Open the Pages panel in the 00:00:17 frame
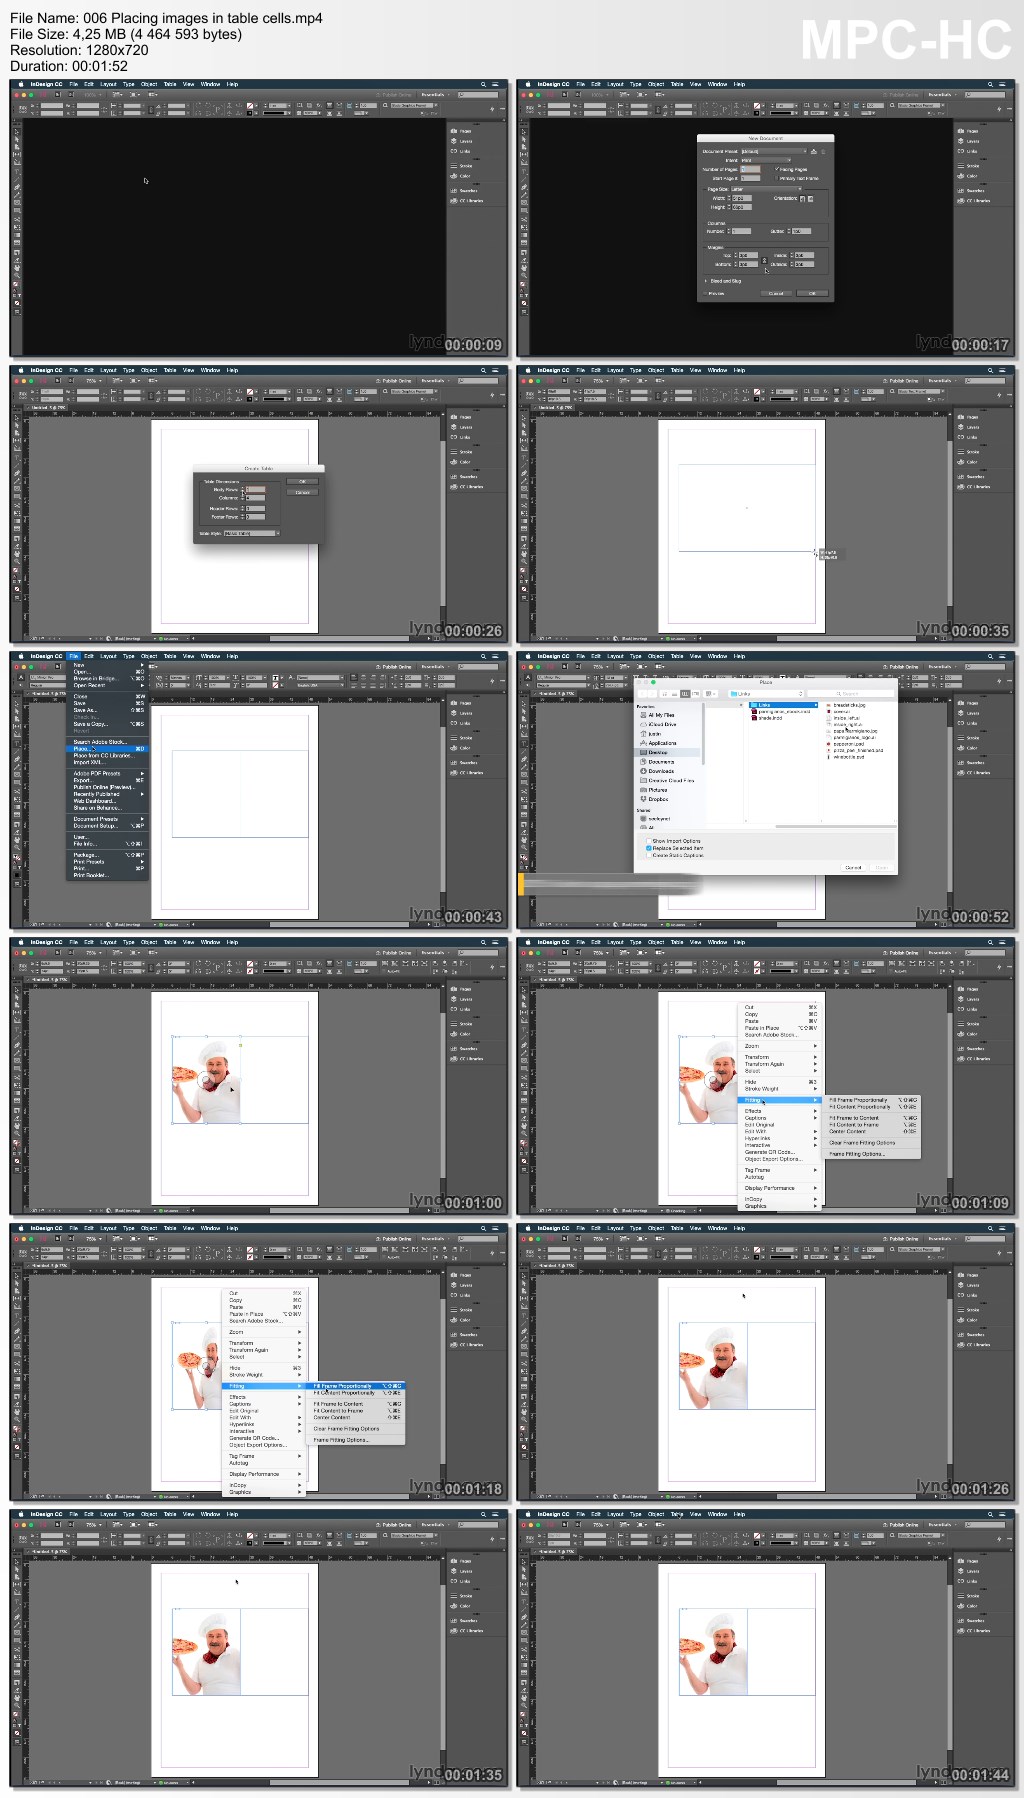 coord(966,131)
